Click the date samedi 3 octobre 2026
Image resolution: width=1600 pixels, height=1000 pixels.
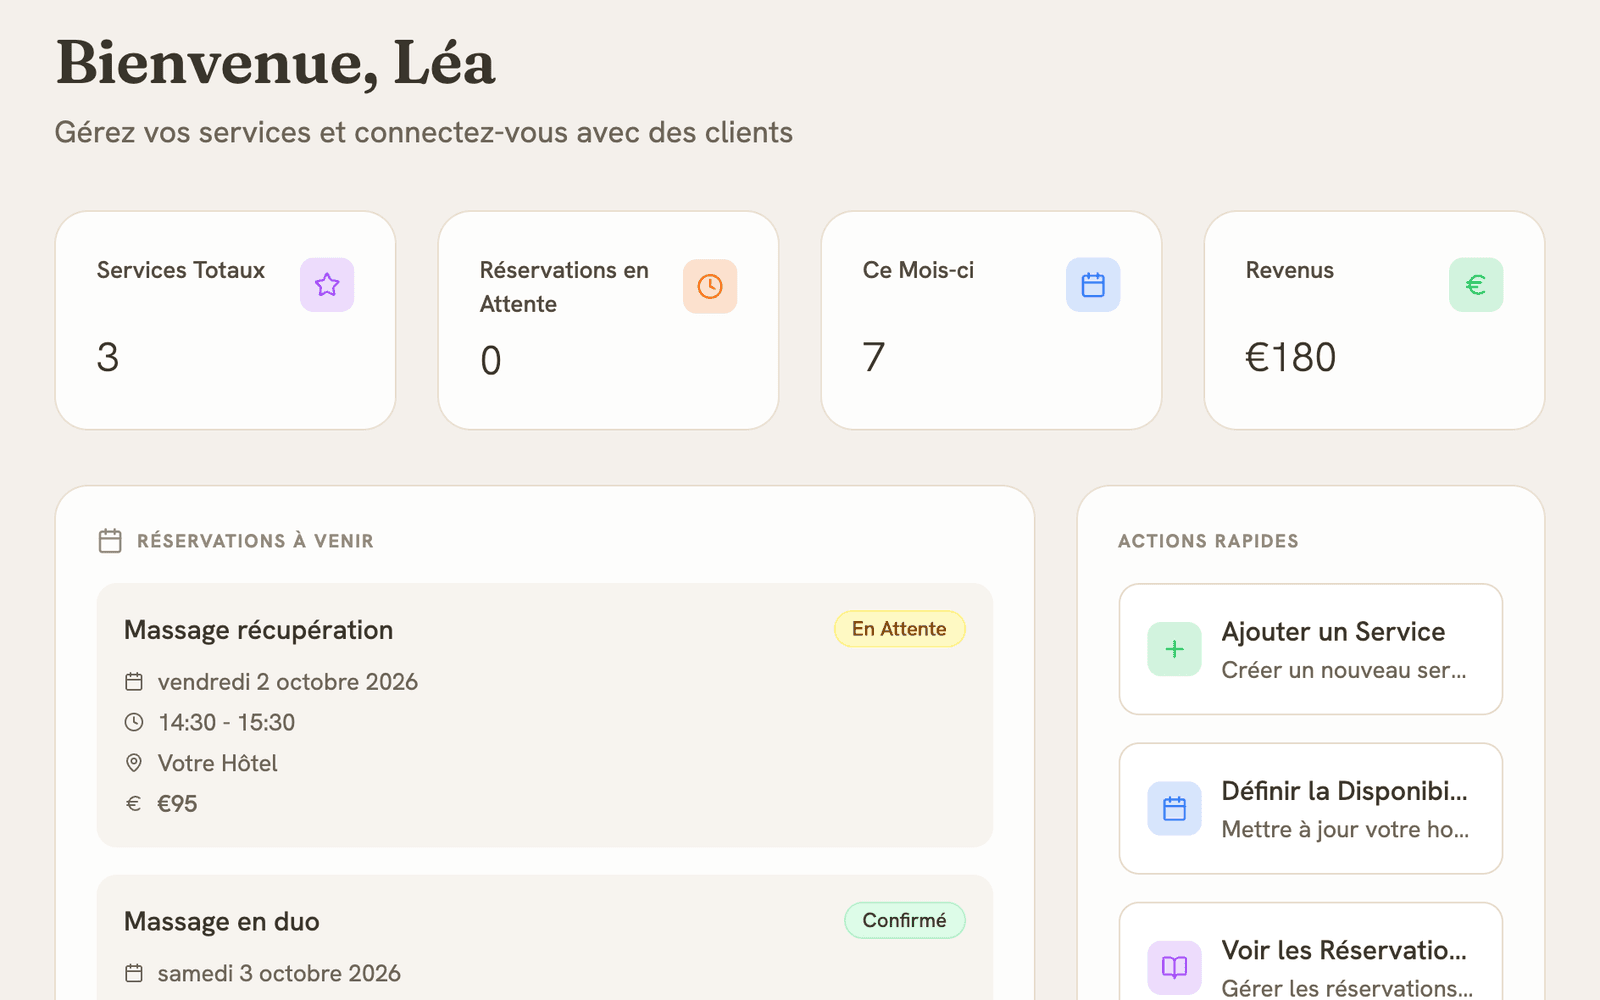coord(279,973)
